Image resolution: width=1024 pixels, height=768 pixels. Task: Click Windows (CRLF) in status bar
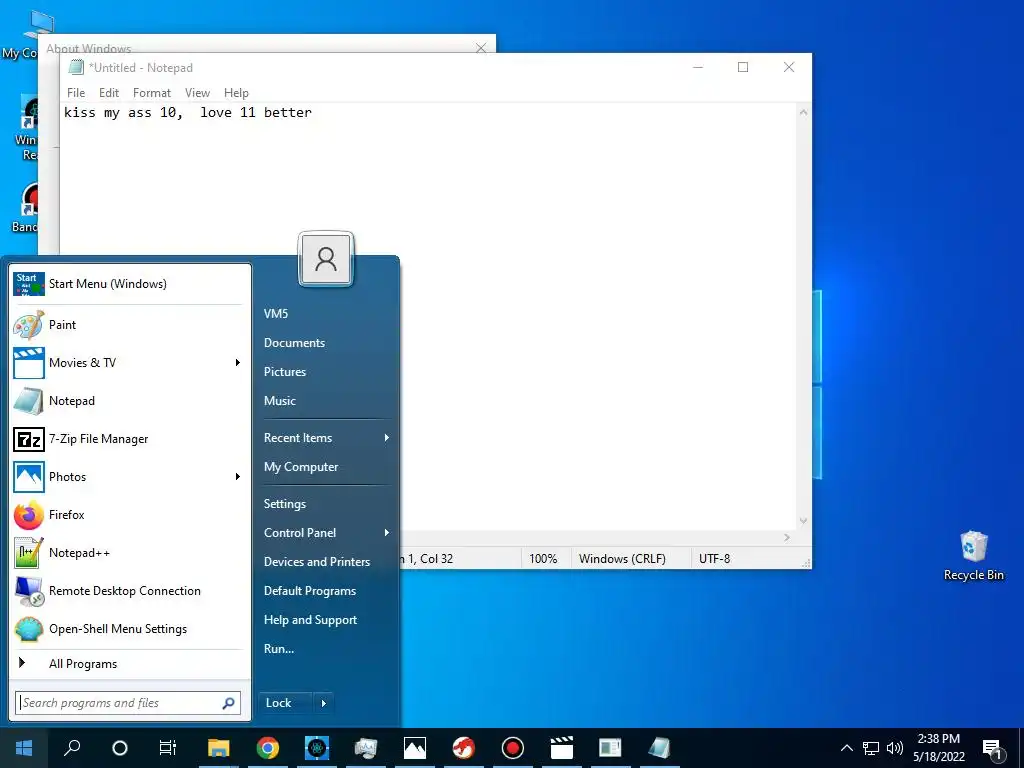coord(622,559)
